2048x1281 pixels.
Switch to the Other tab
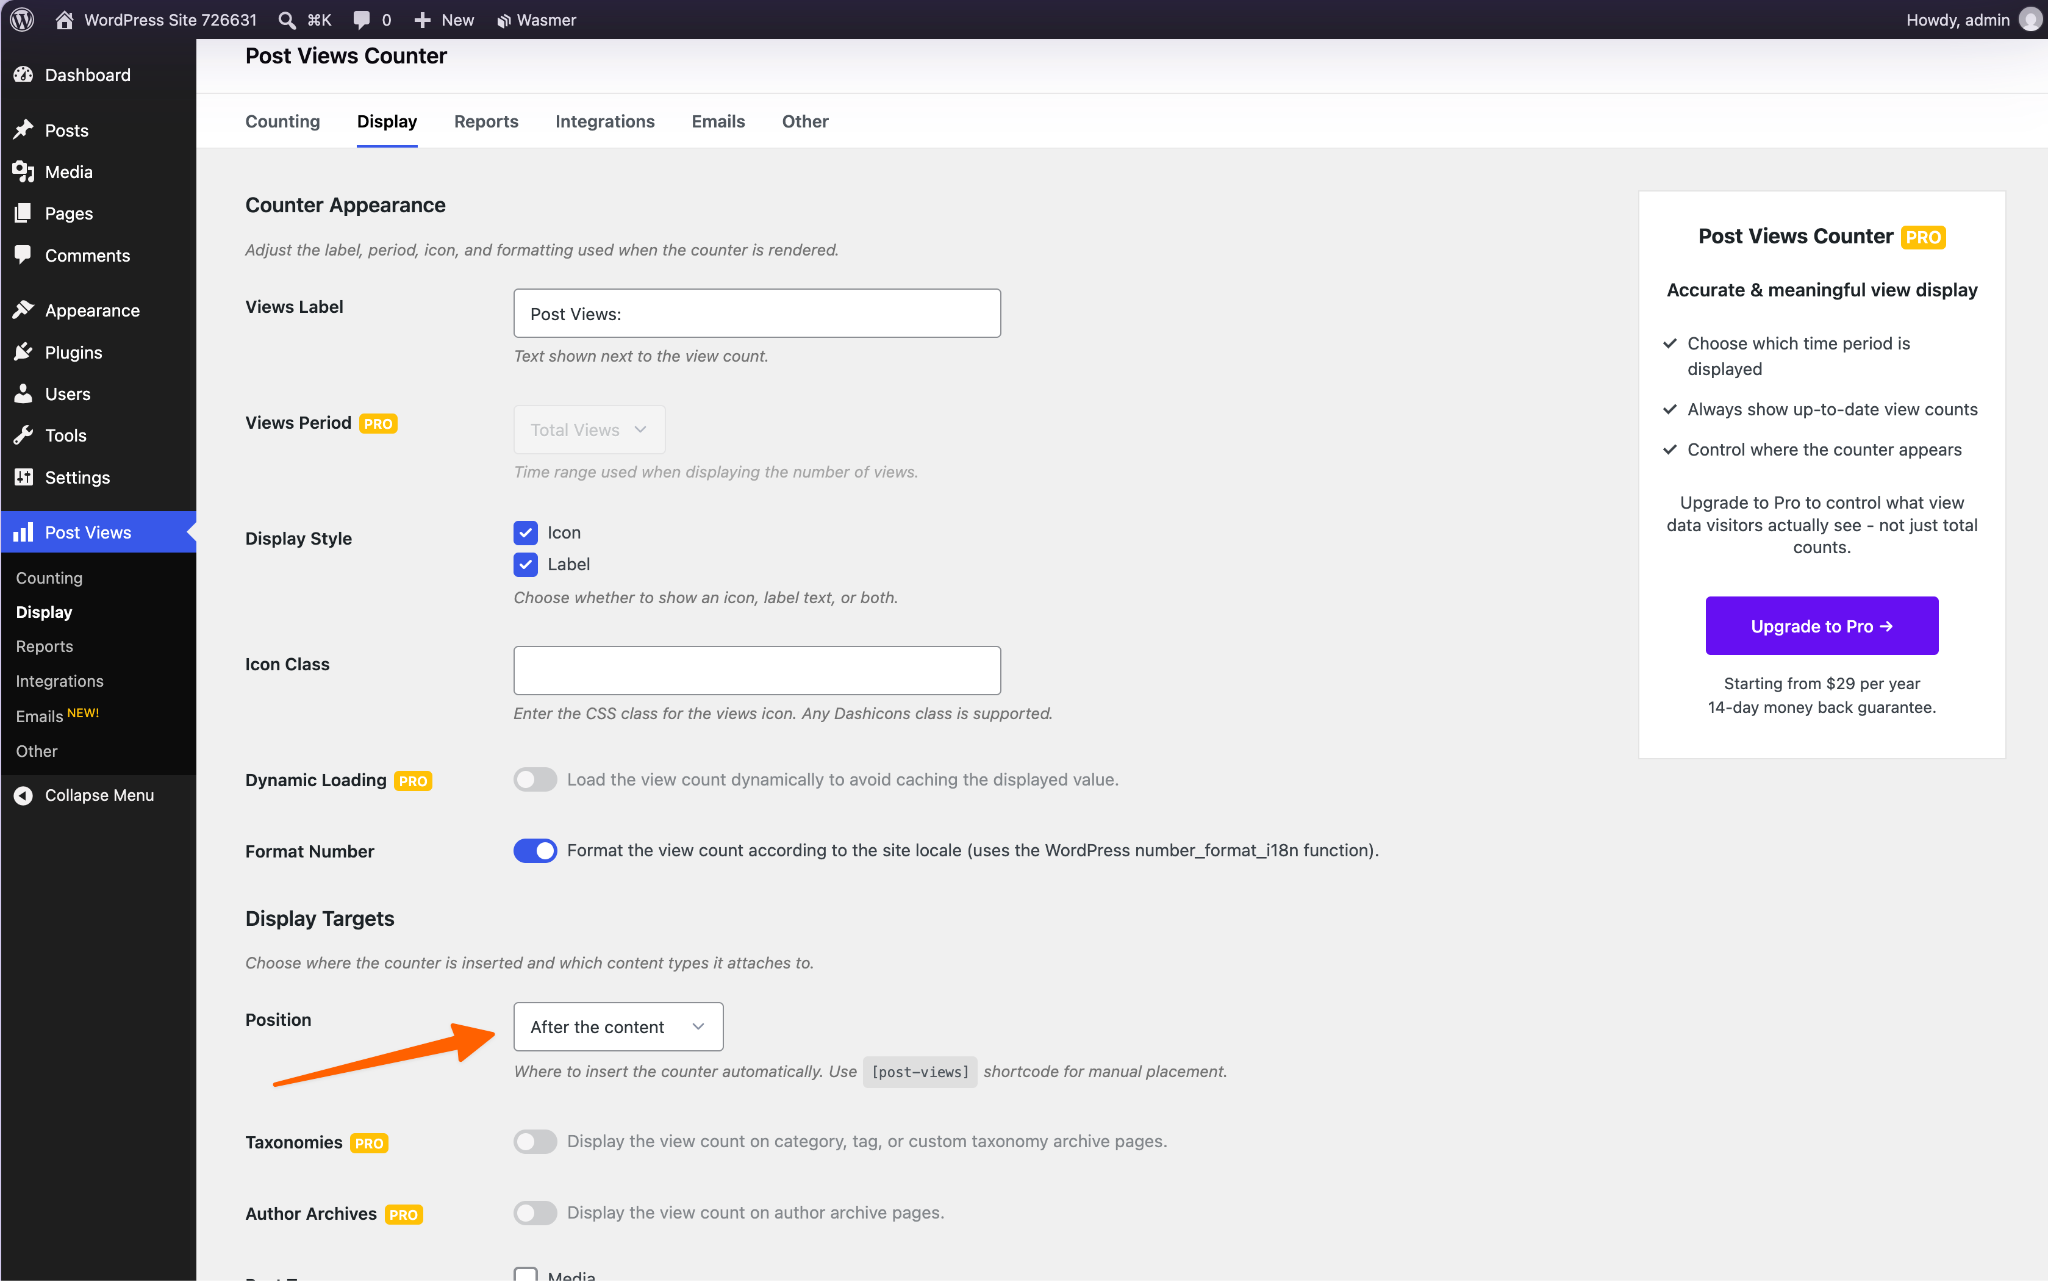coord(805,121)
